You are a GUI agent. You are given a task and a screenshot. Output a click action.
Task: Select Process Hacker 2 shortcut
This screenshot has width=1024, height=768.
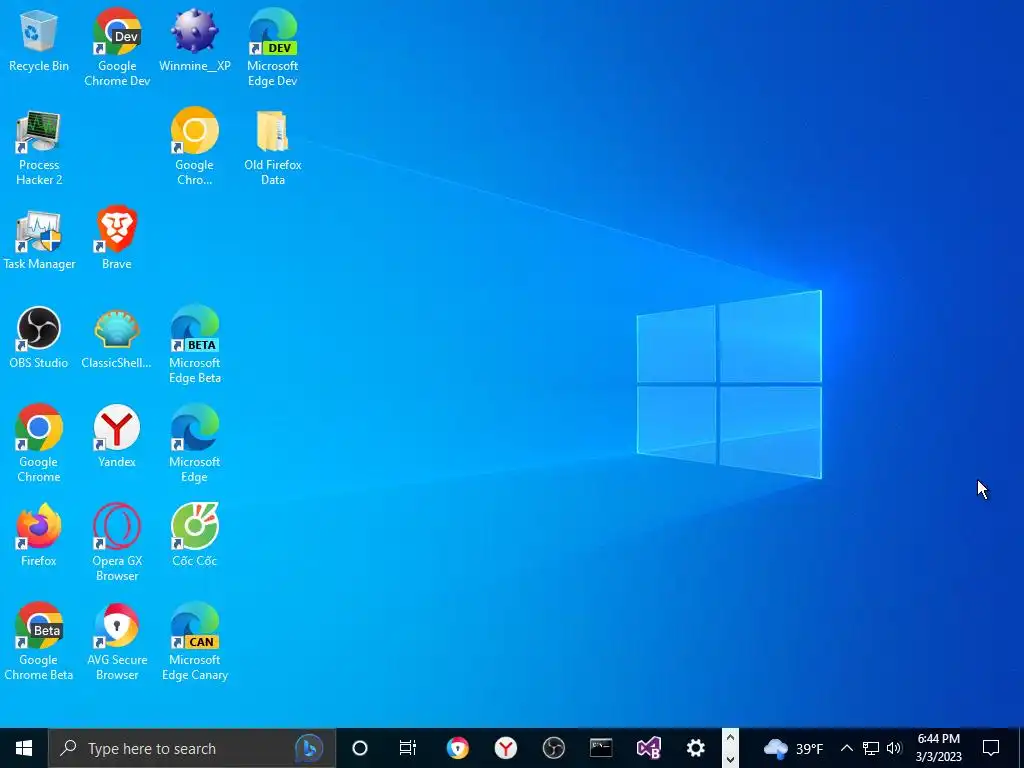pos(39,148)
